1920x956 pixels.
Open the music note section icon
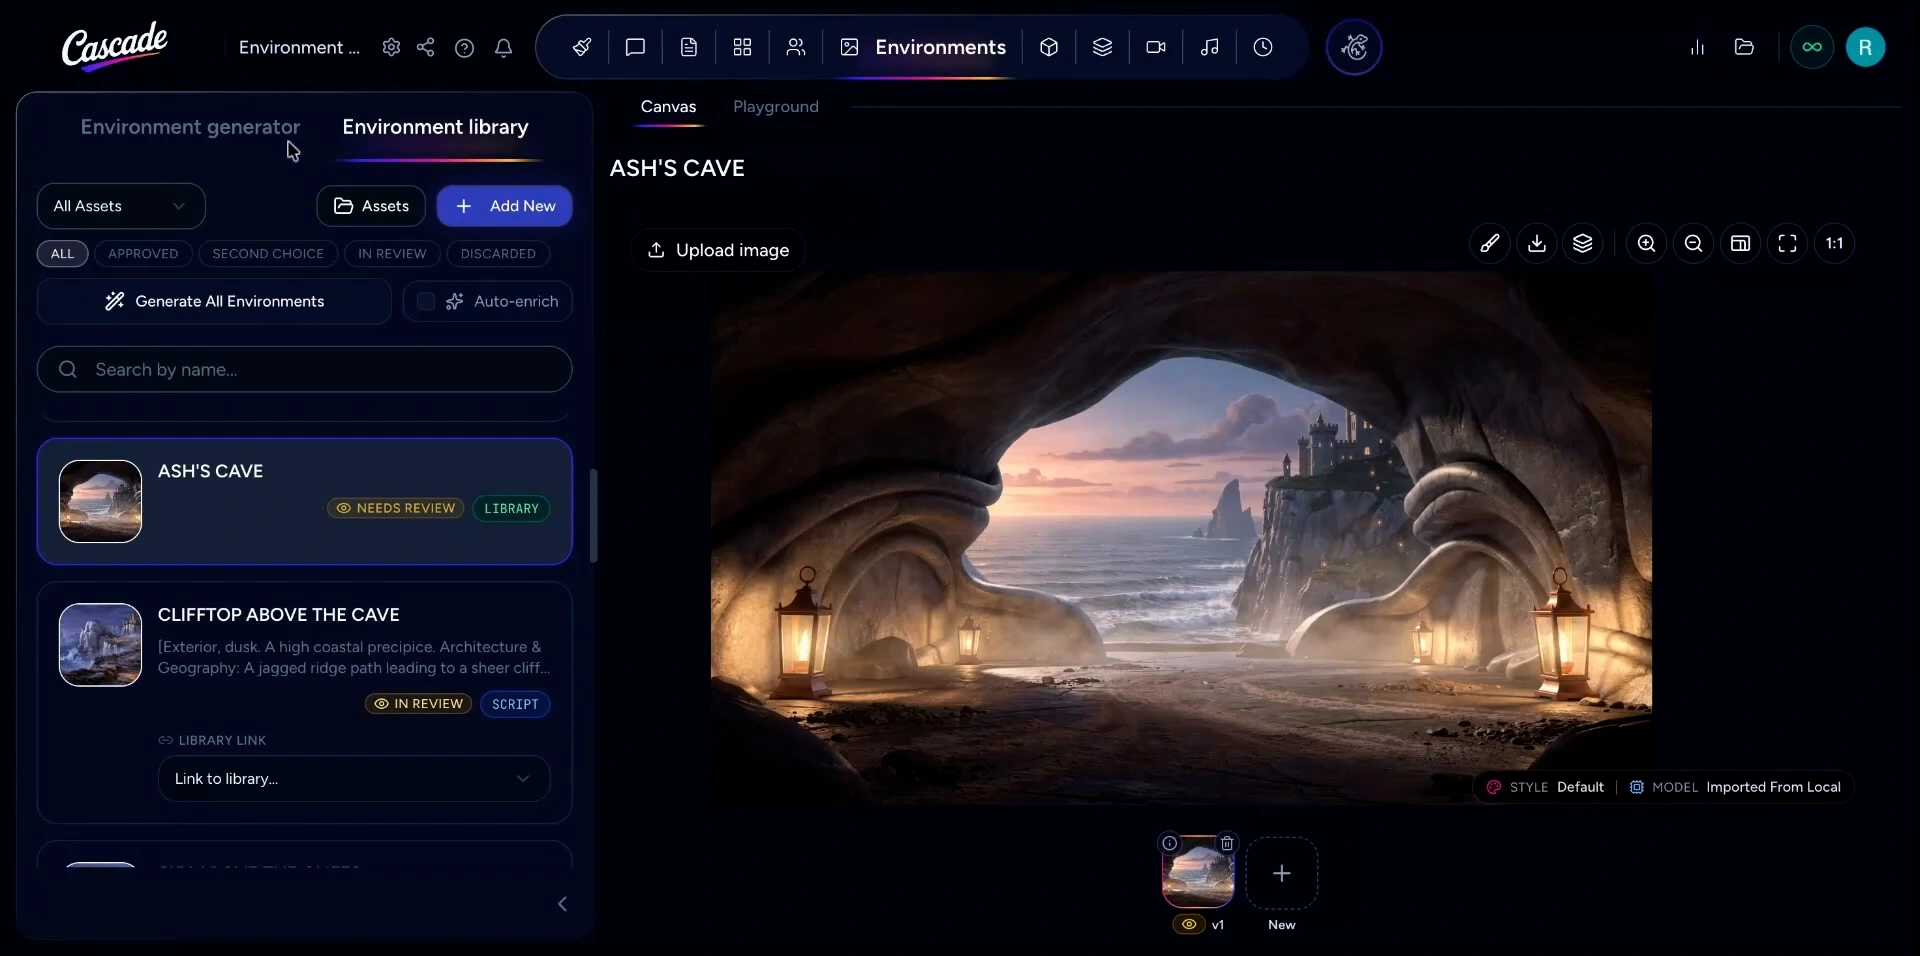(1209, 47)
